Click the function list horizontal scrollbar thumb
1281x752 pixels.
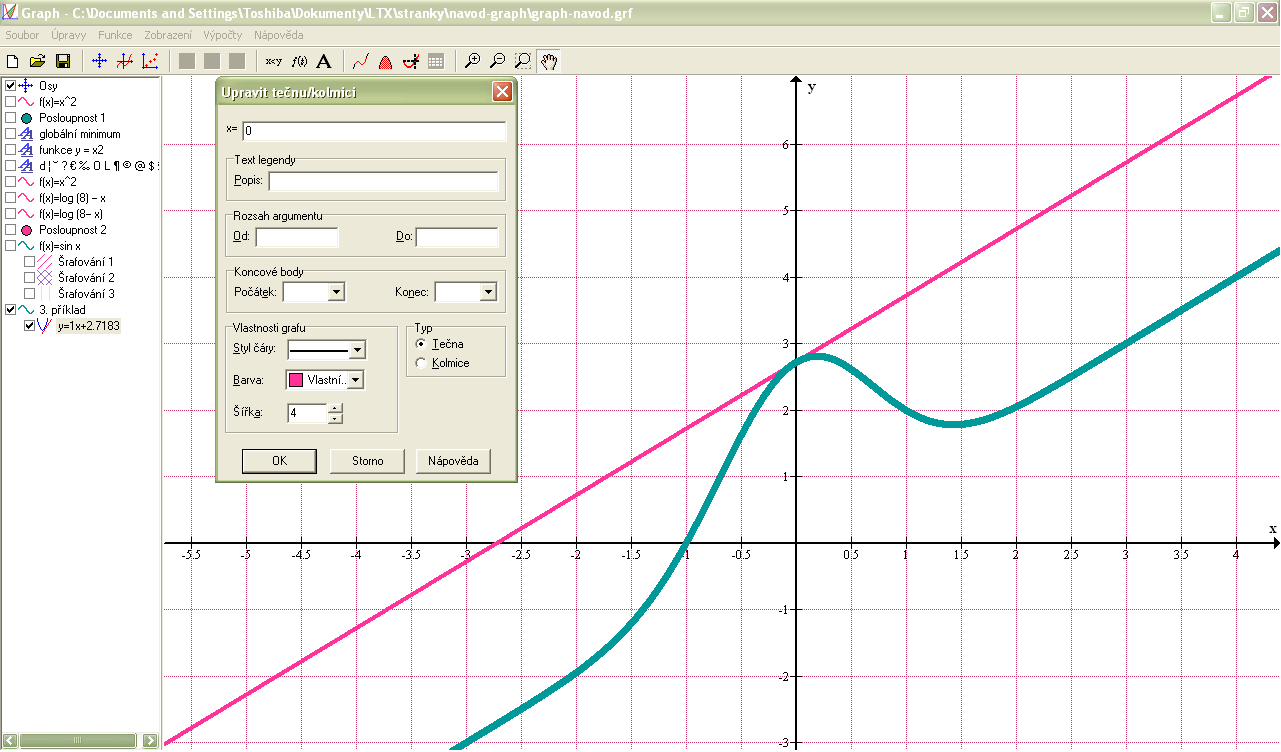click(78, 741)
